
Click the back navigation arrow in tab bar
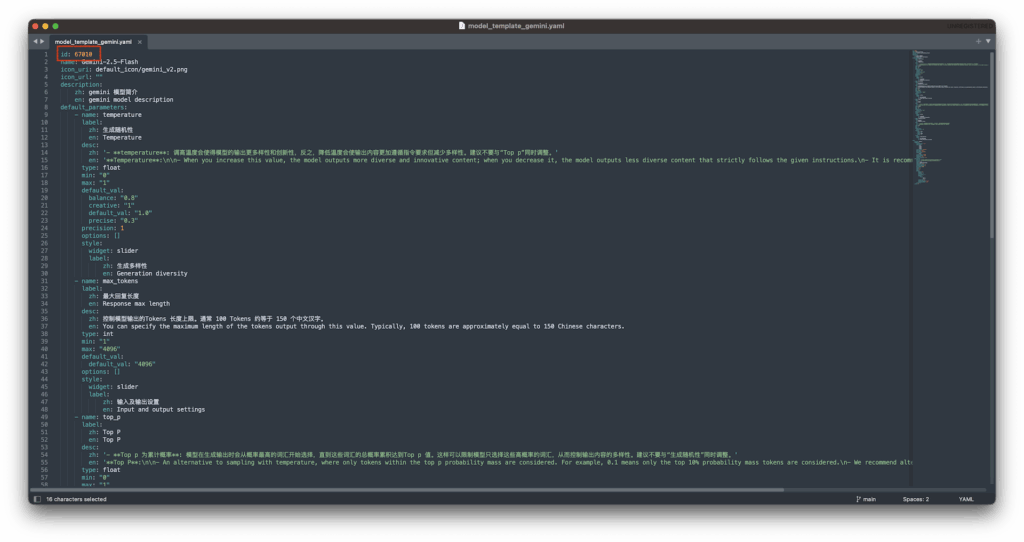(36, 41)
